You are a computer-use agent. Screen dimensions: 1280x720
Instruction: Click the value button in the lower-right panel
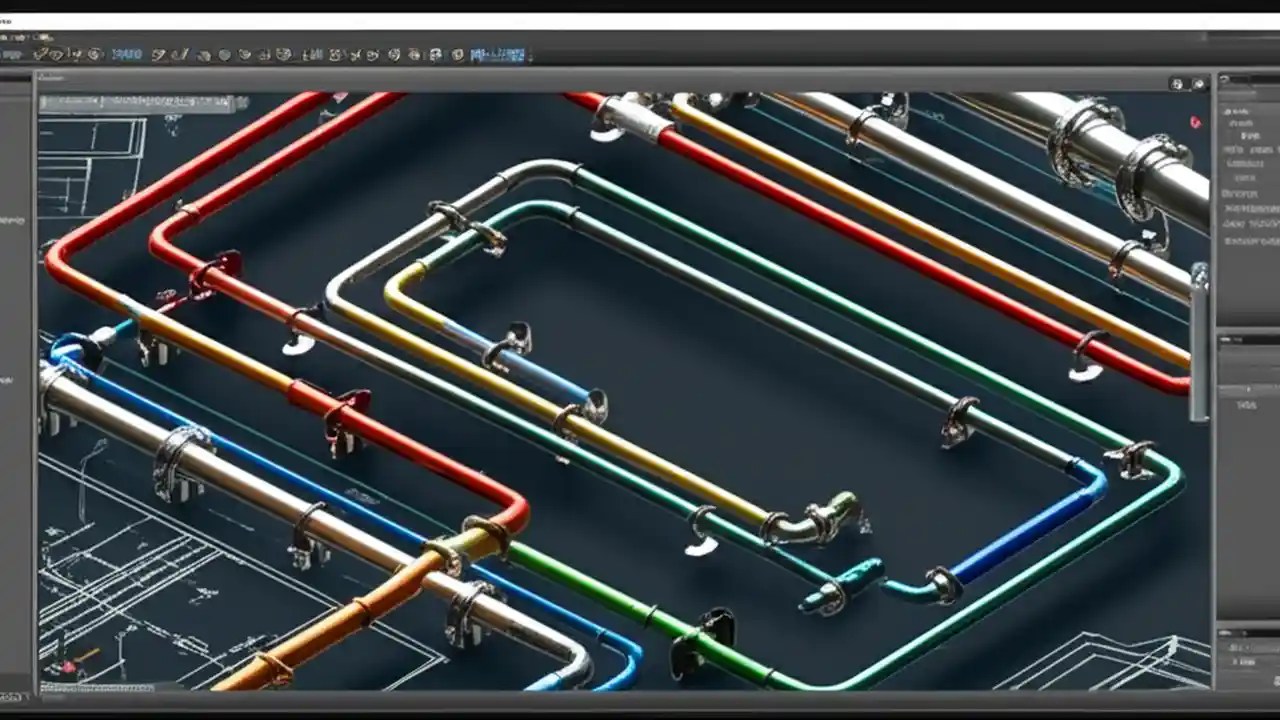coord(1247,402)
